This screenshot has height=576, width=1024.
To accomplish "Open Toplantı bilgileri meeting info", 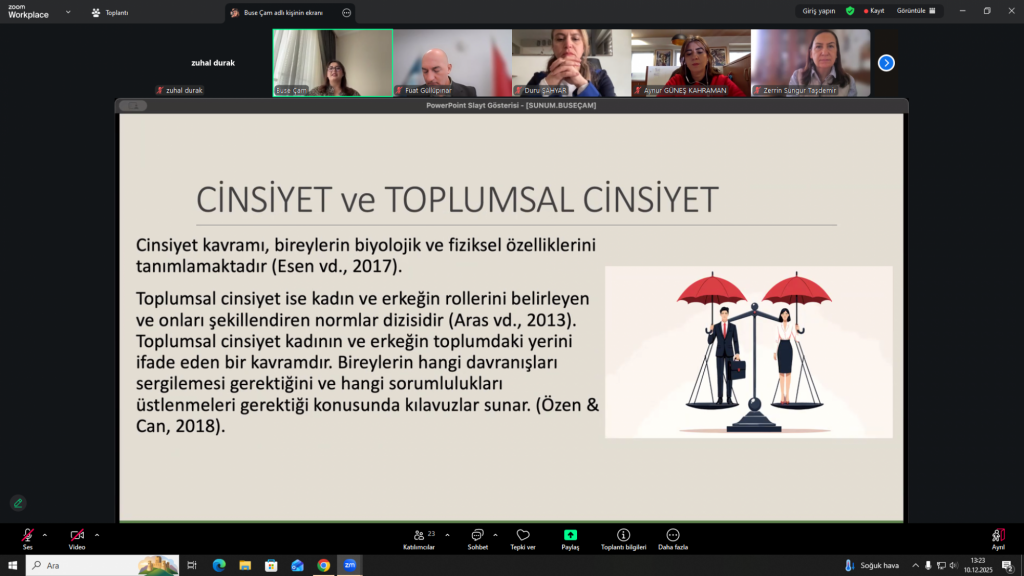I will [623, 538].
